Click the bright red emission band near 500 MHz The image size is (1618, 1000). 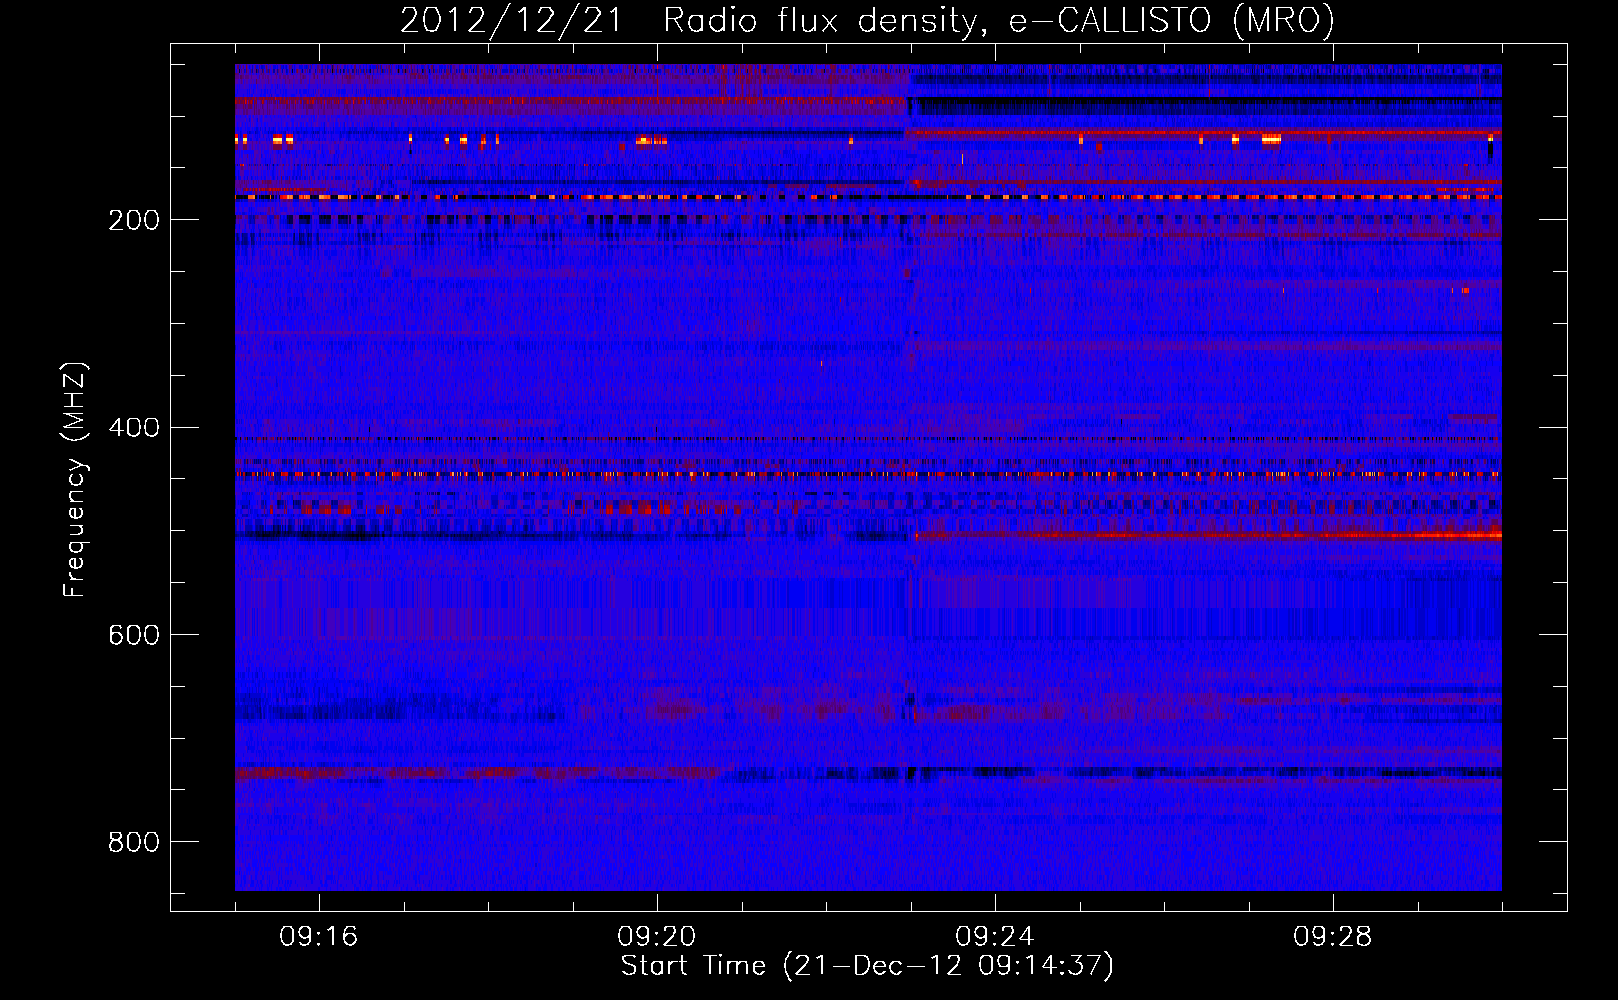coord(1208,536)
